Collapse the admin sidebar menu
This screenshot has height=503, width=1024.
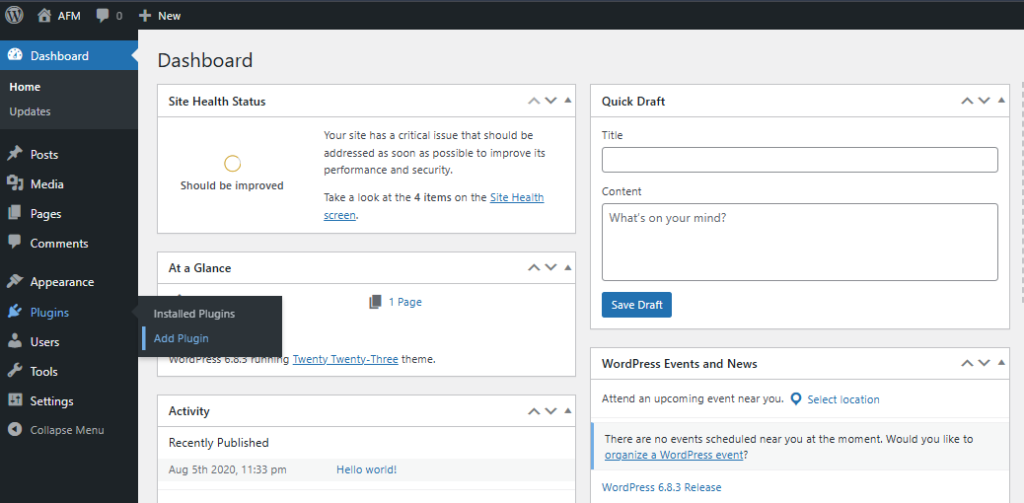(56, 430)
